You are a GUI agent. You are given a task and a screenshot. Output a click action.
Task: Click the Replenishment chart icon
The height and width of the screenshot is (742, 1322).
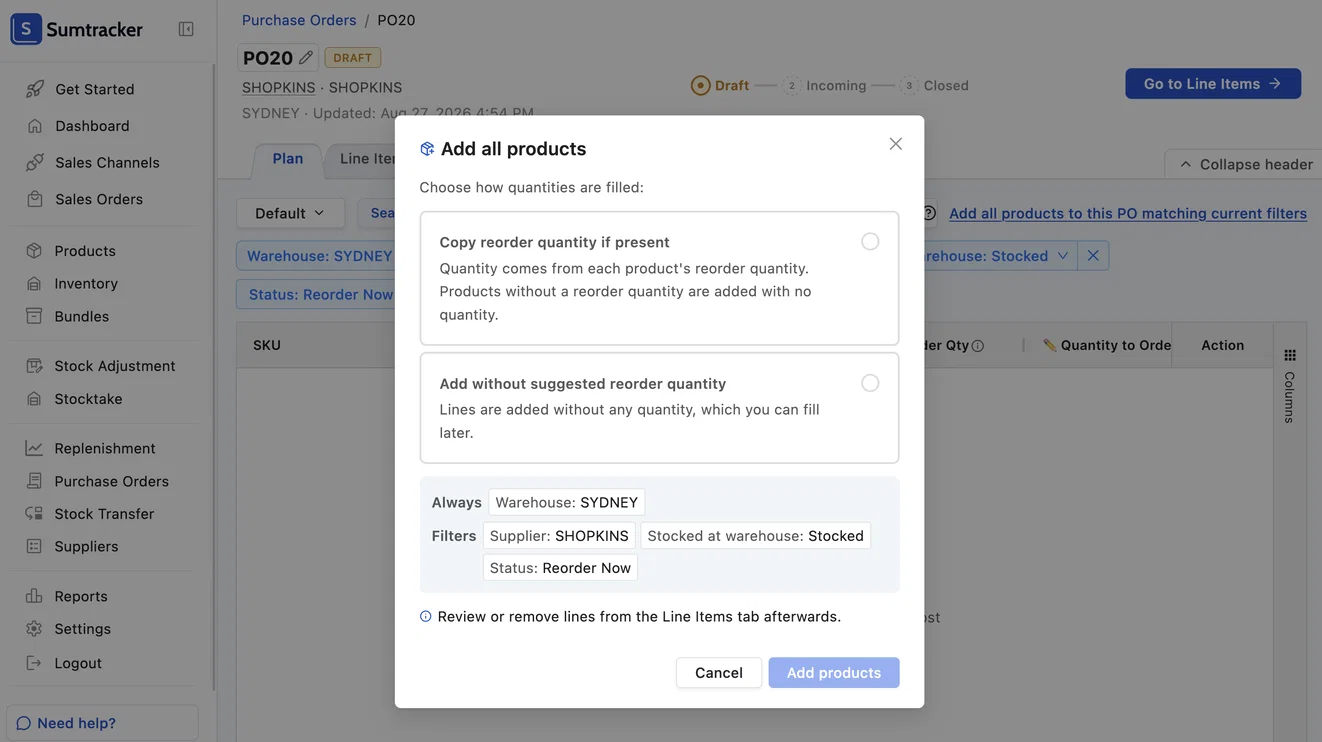(34, 448)
